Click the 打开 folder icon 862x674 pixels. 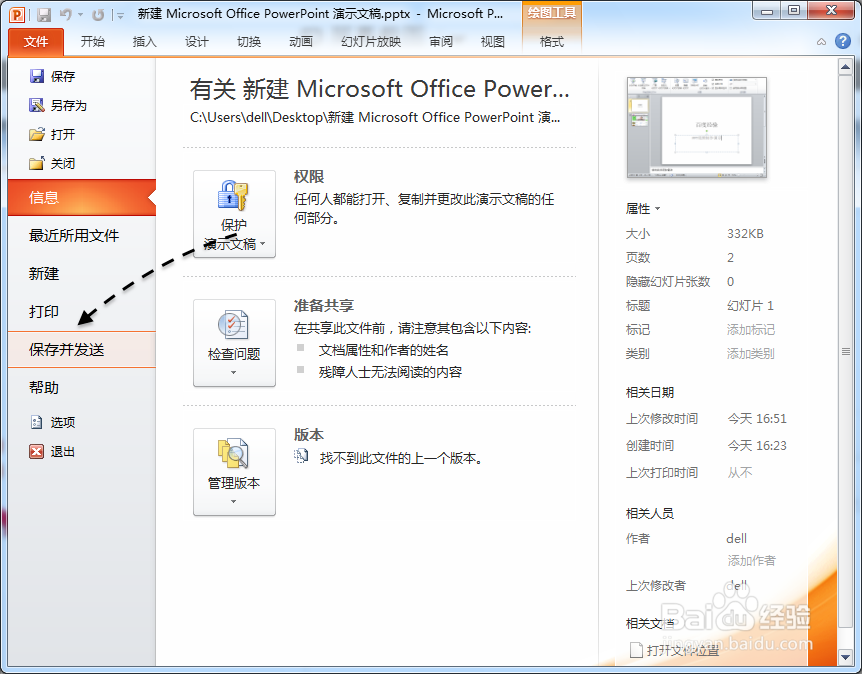tap(37, 134)
